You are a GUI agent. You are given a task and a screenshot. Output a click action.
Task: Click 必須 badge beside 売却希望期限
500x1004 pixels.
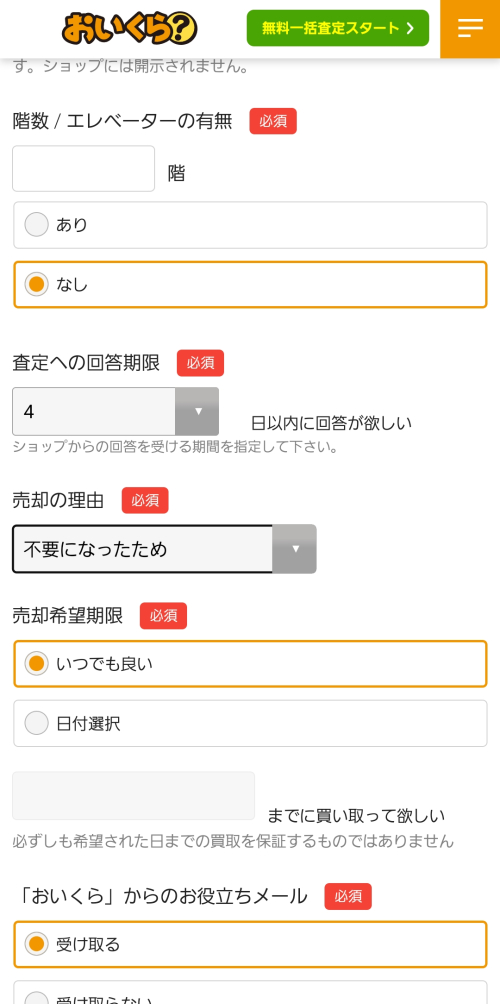click(x=163, y=615)
